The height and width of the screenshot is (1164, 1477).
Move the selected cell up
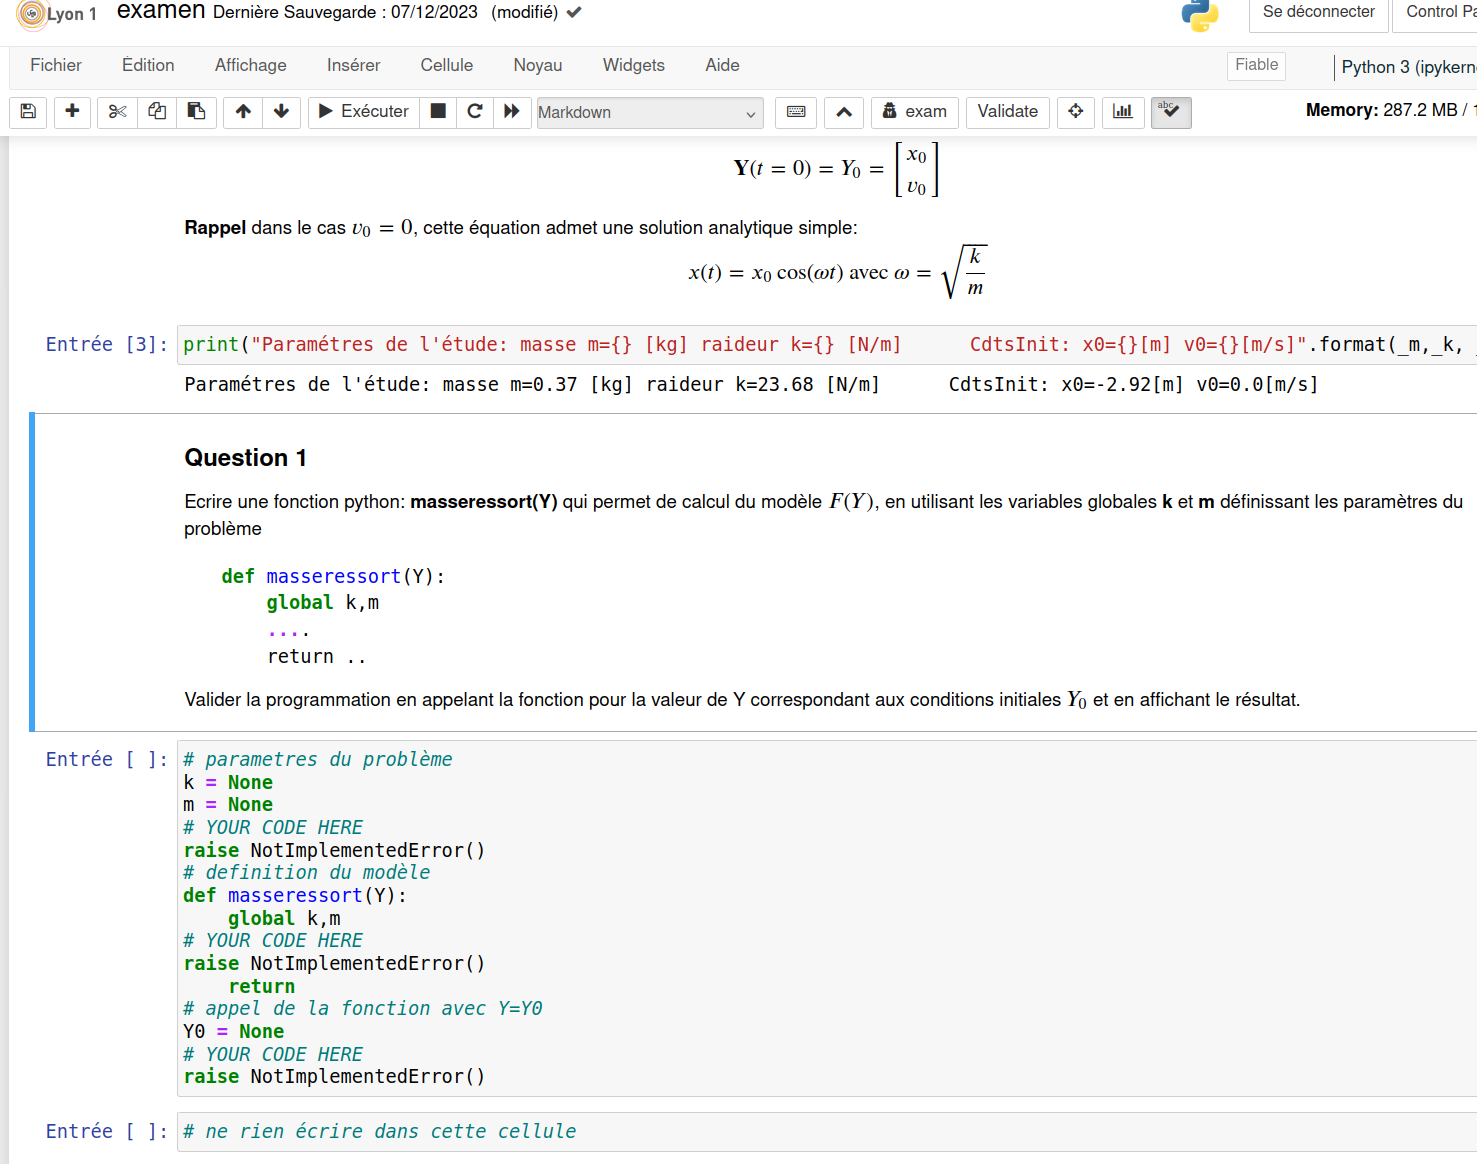[x=243, y=112]
